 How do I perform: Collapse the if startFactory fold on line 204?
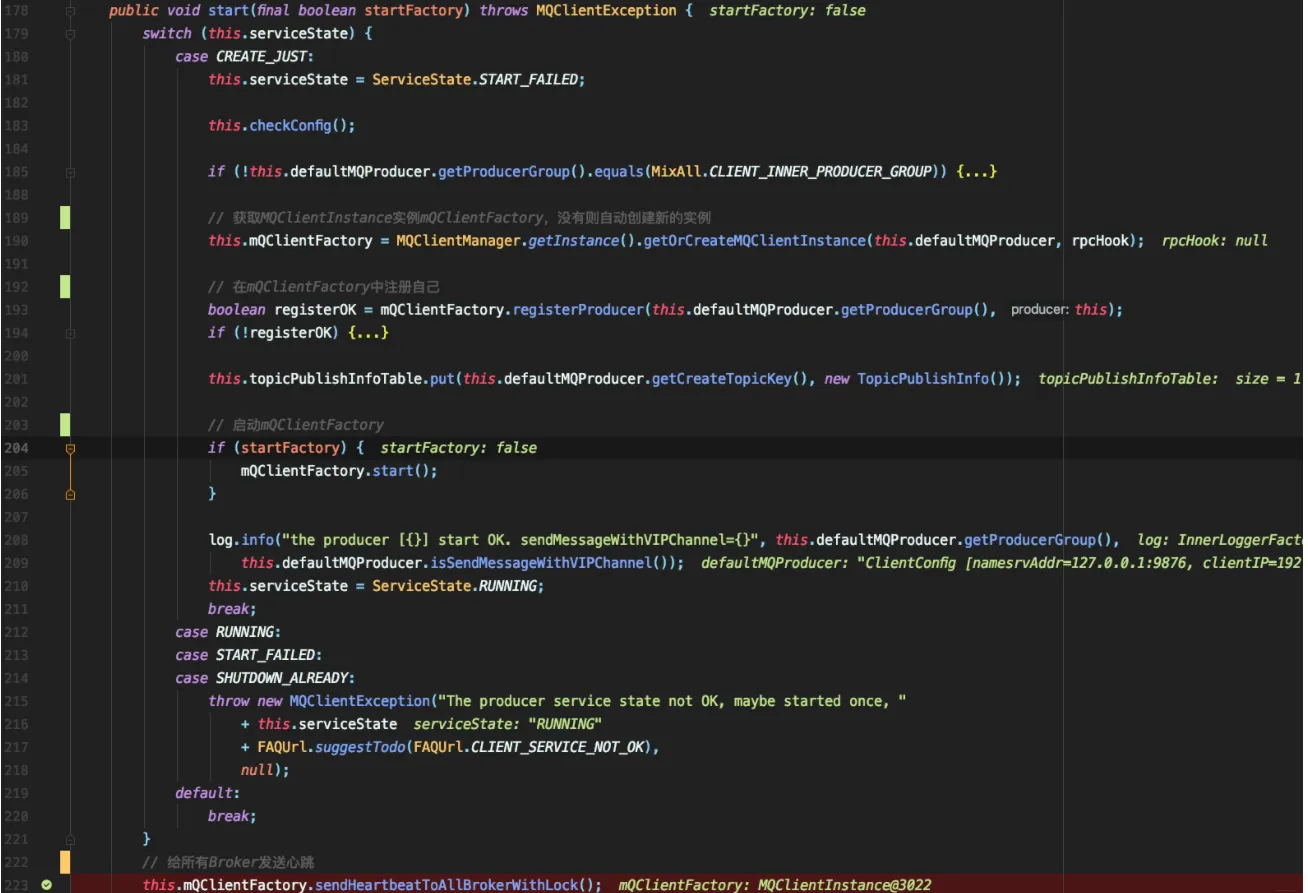click(70, 449)
